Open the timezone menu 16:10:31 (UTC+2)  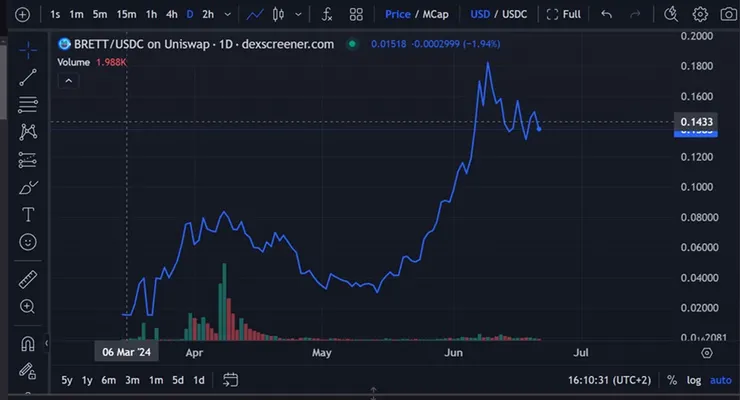(609, 380)
